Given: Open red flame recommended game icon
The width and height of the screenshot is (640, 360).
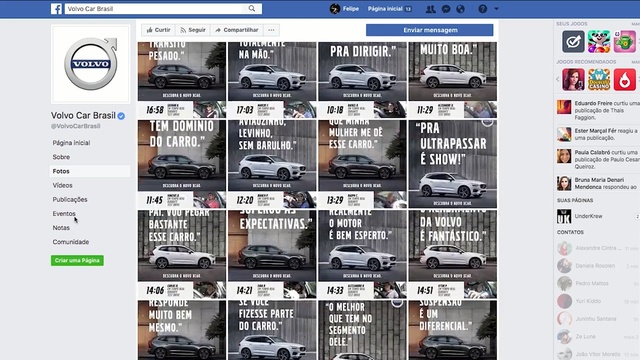Looking at the screenshot, I should pos(625,79).
